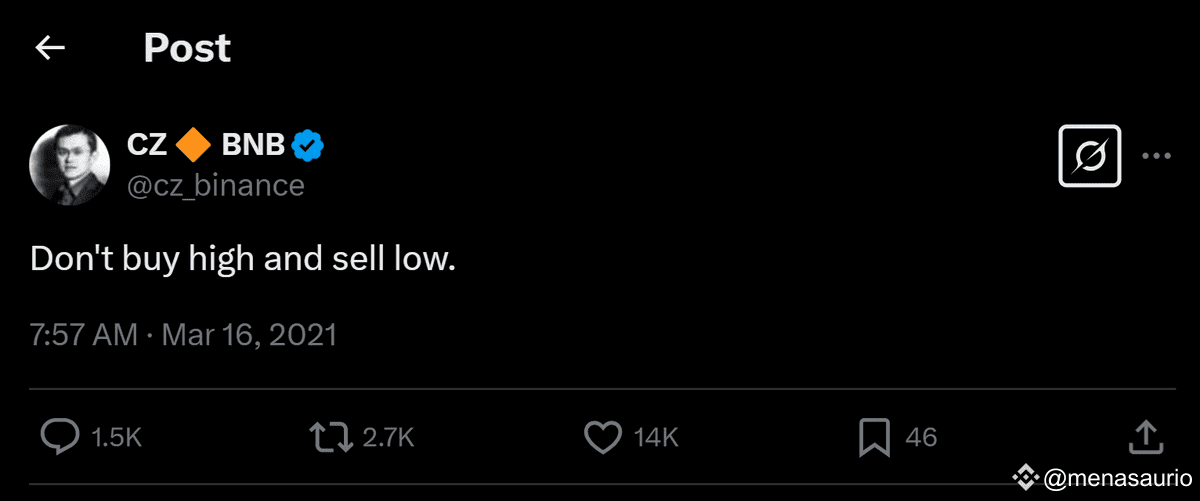Click the blue verified badge
The image size is (1200, 501).
307,146
